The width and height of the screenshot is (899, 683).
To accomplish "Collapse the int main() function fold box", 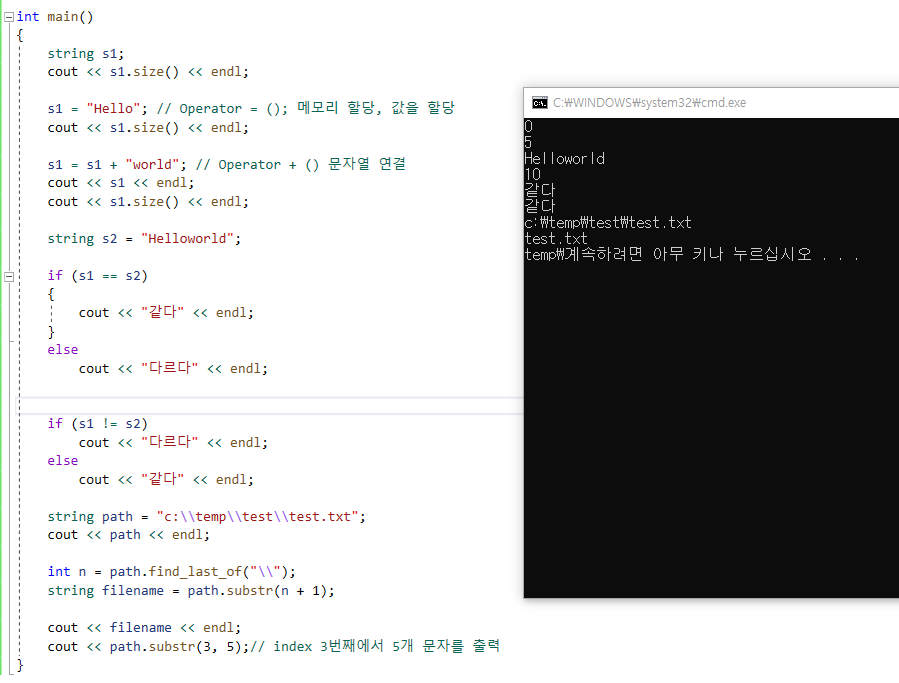I will tap(8, 16).
